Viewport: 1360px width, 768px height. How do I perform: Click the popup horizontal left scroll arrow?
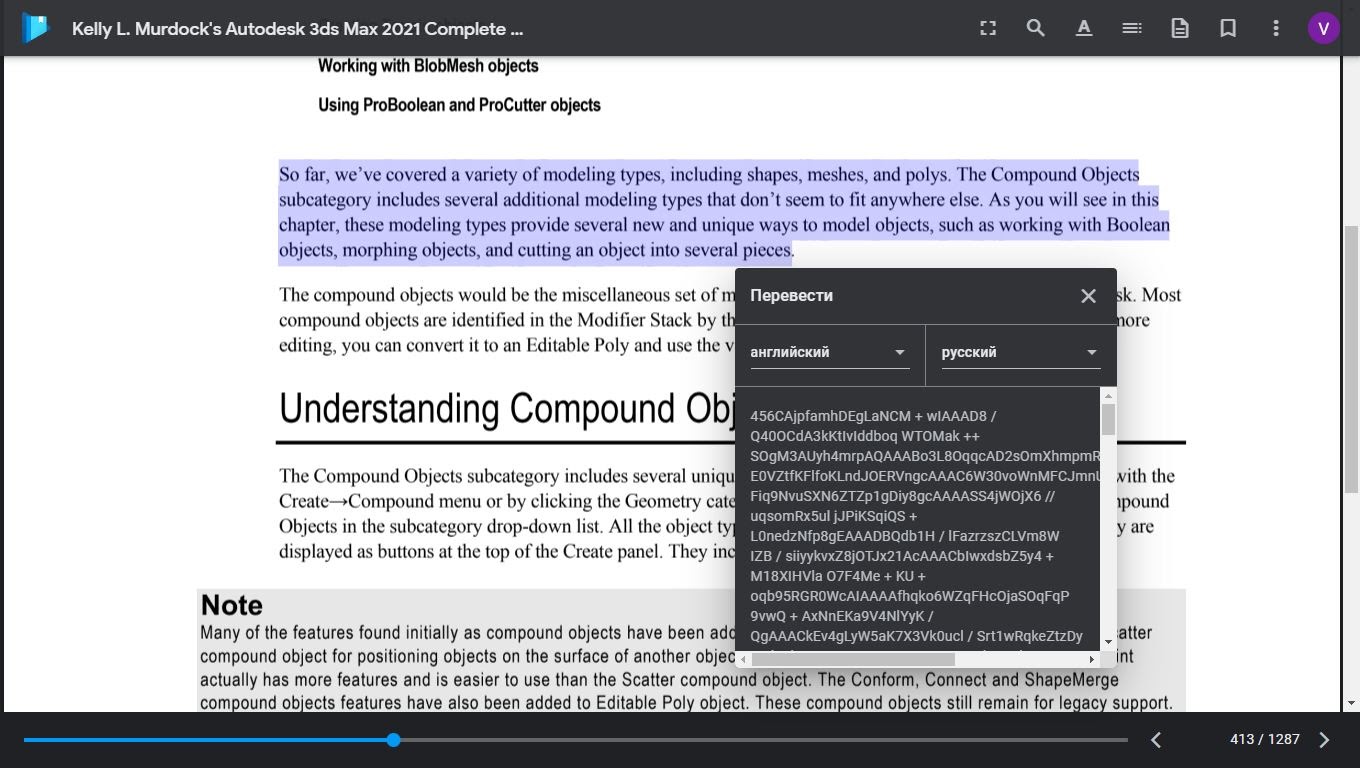[743, 659]
